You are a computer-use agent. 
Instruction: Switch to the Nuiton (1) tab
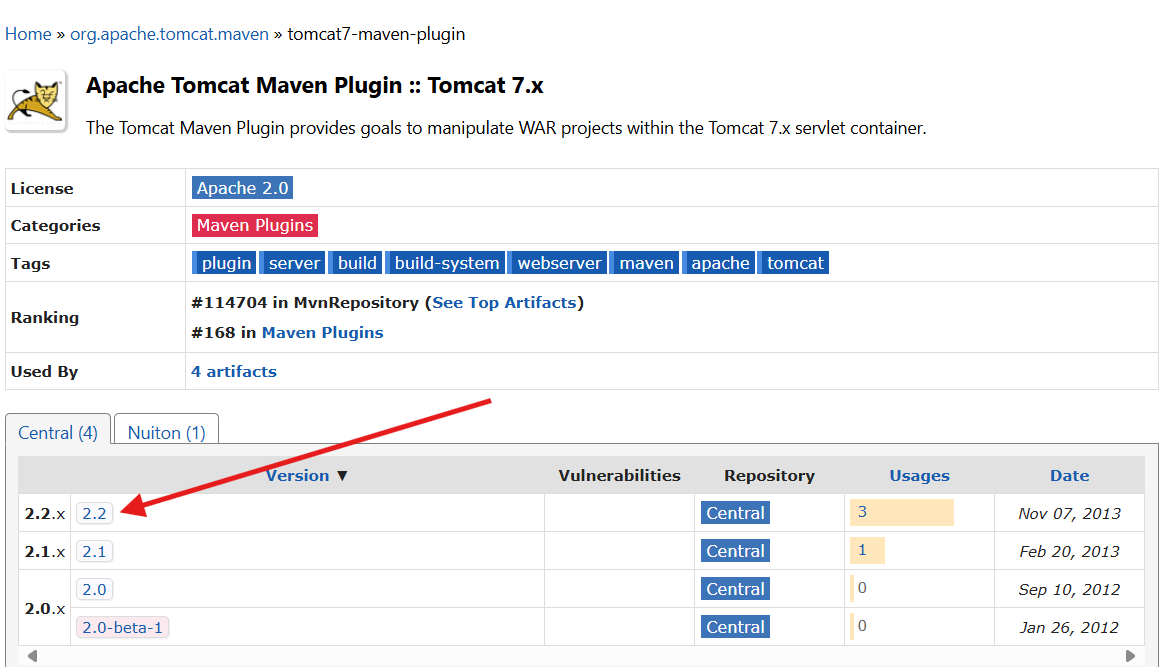166,433
